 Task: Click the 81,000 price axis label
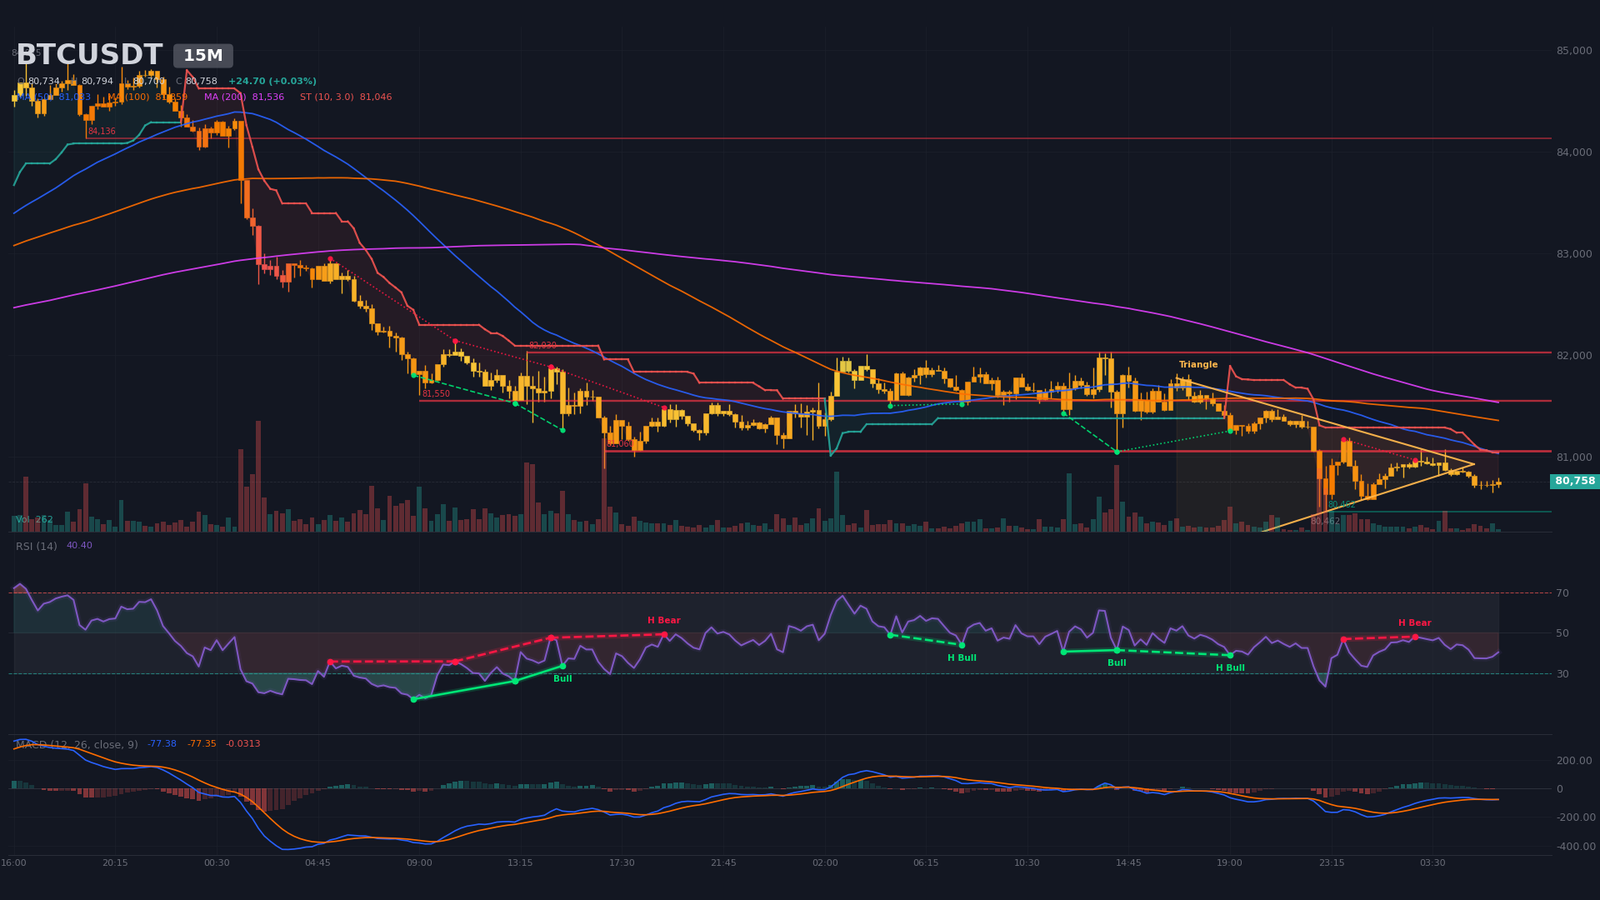click(x=1574, y=457)
